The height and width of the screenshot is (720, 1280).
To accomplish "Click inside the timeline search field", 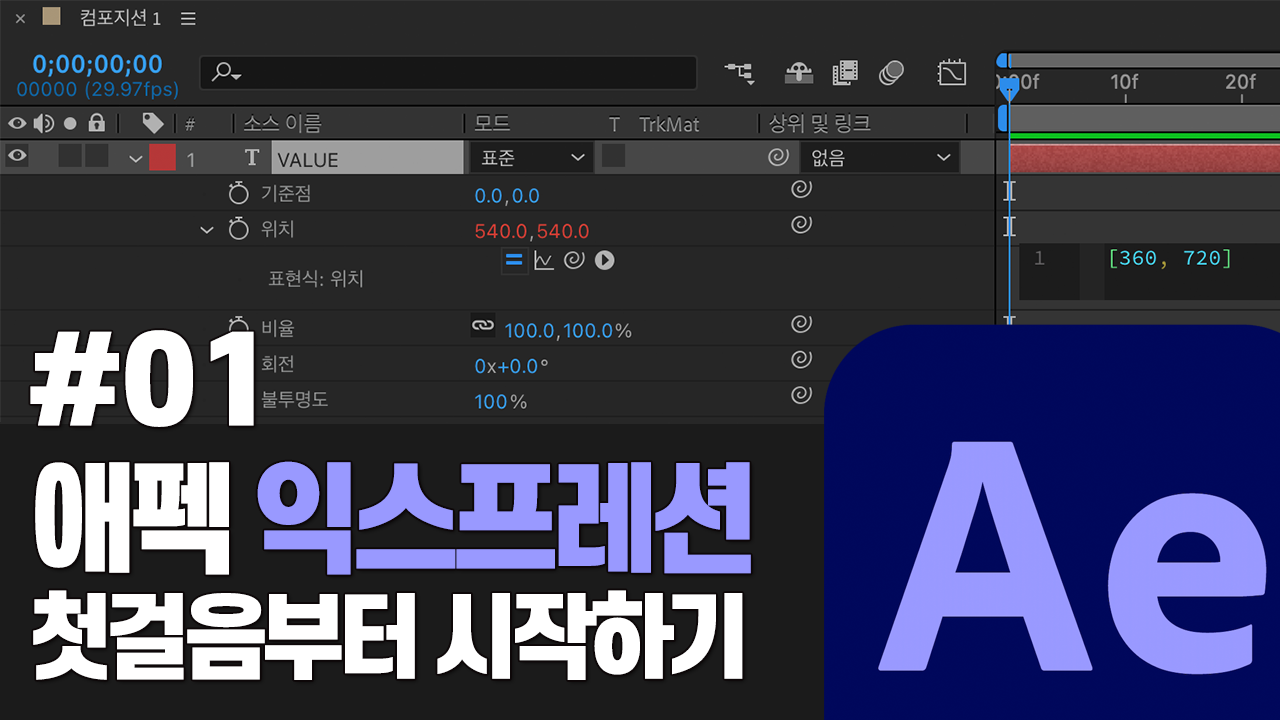I will point(448,73).
